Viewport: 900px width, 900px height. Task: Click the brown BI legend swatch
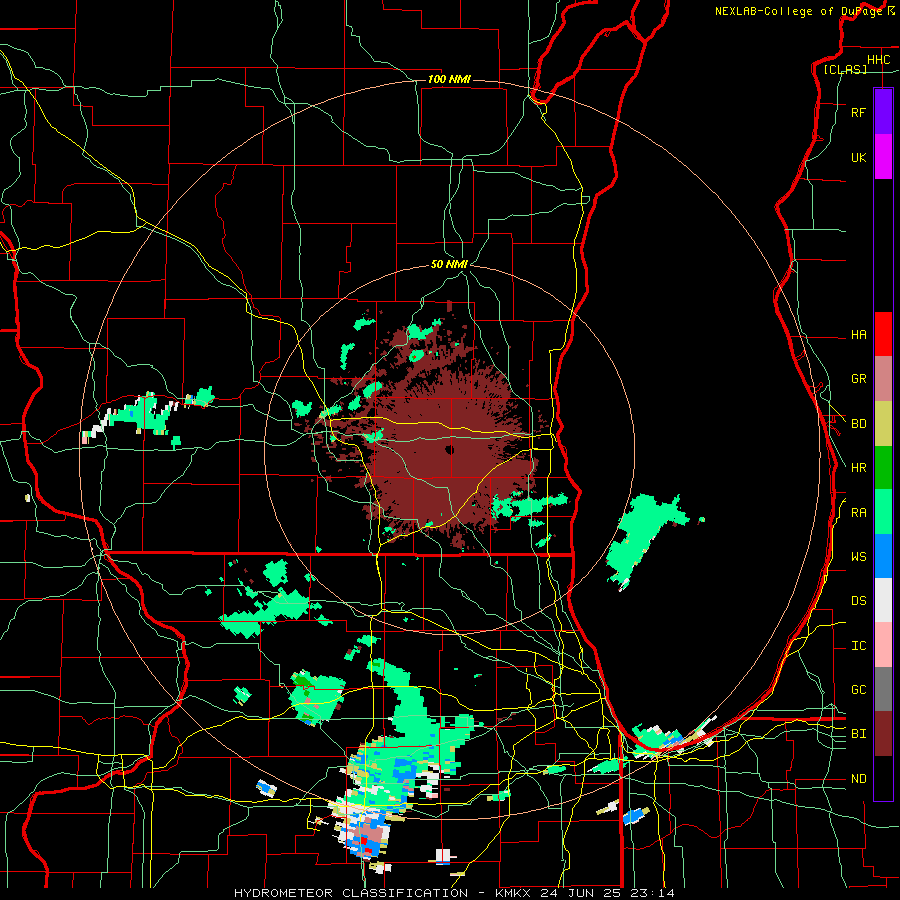pos(883,734)
